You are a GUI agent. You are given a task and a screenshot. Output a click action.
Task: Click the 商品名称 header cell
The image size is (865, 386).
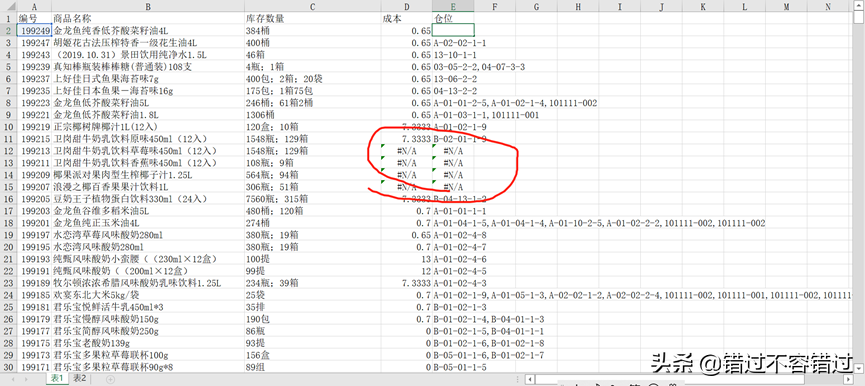[x=148, y=18]
